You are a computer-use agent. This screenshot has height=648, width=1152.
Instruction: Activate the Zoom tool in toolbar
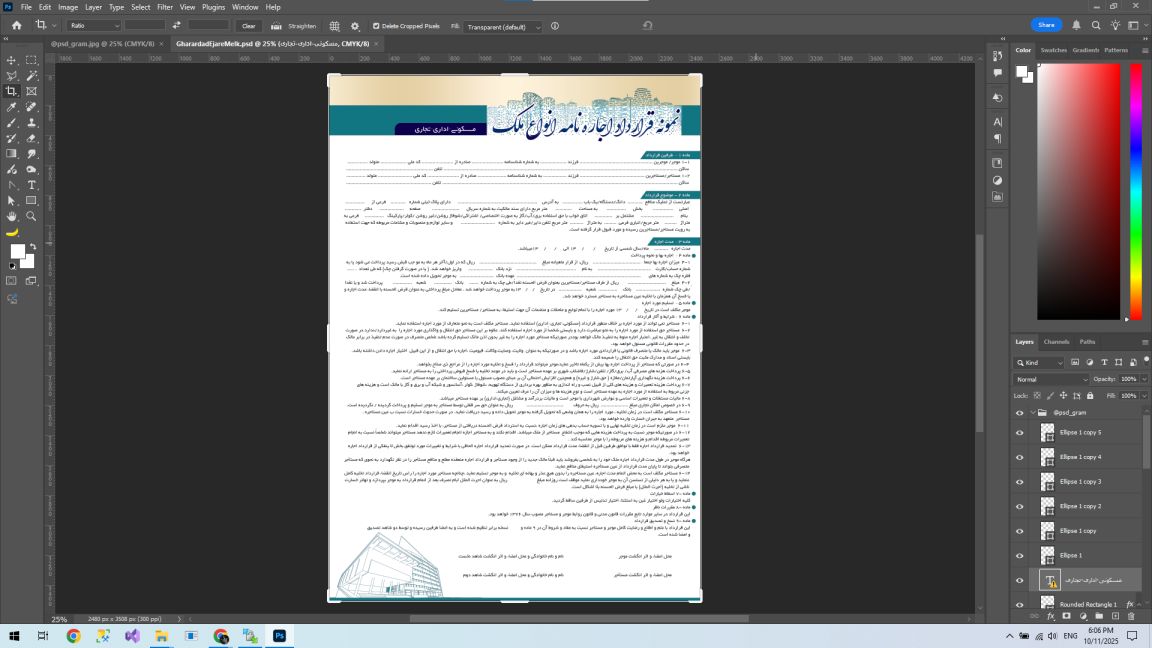[32, 216]
